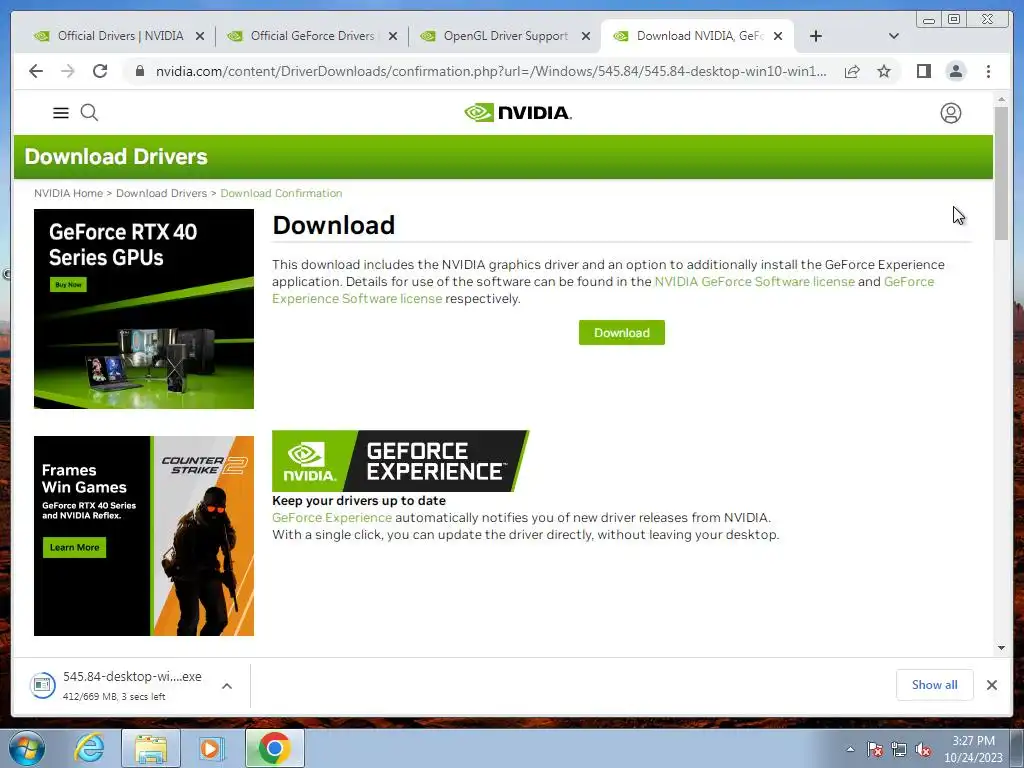Click the NVIDIA logo in page header

pyautogui.click(x=518, y=113)
